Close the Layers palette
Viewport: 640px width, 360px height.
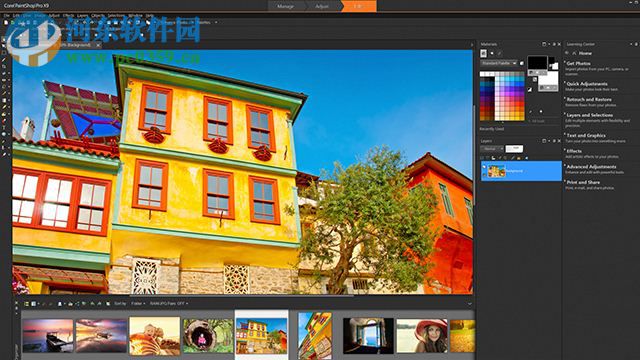[x=559, y=141]
